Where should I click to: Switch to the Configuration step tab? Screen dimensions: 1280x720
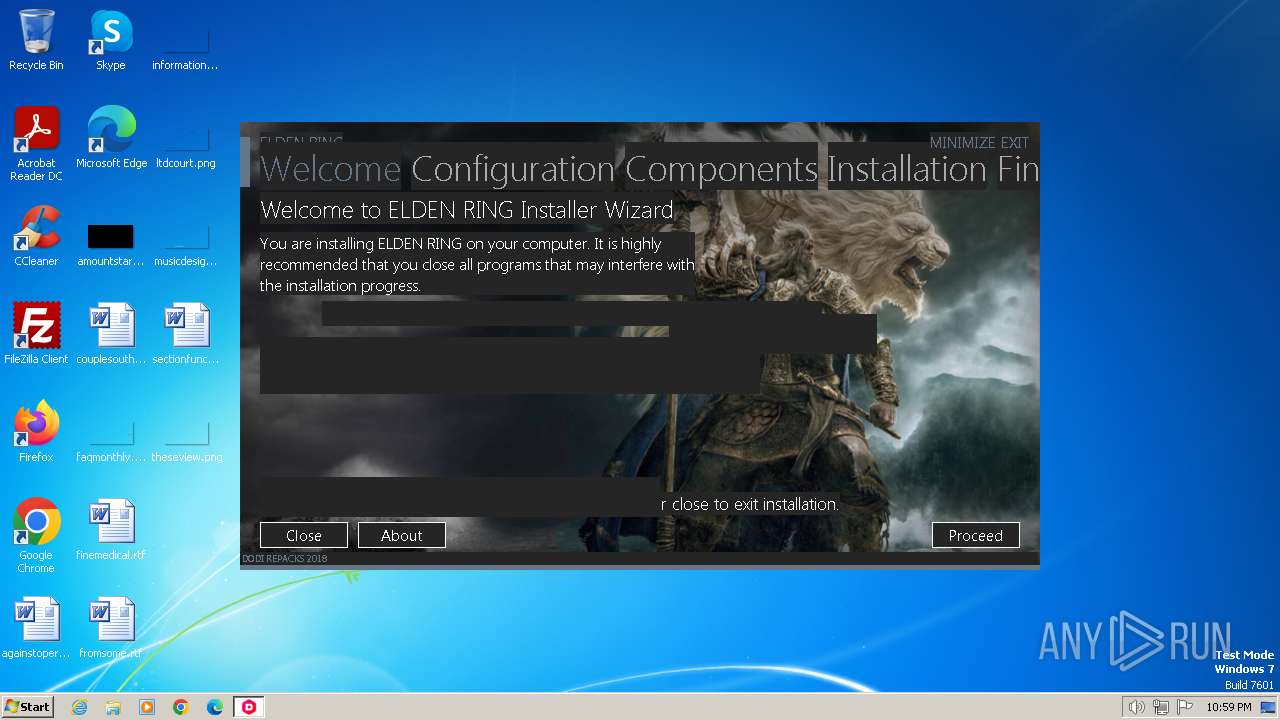click(513, 169)
